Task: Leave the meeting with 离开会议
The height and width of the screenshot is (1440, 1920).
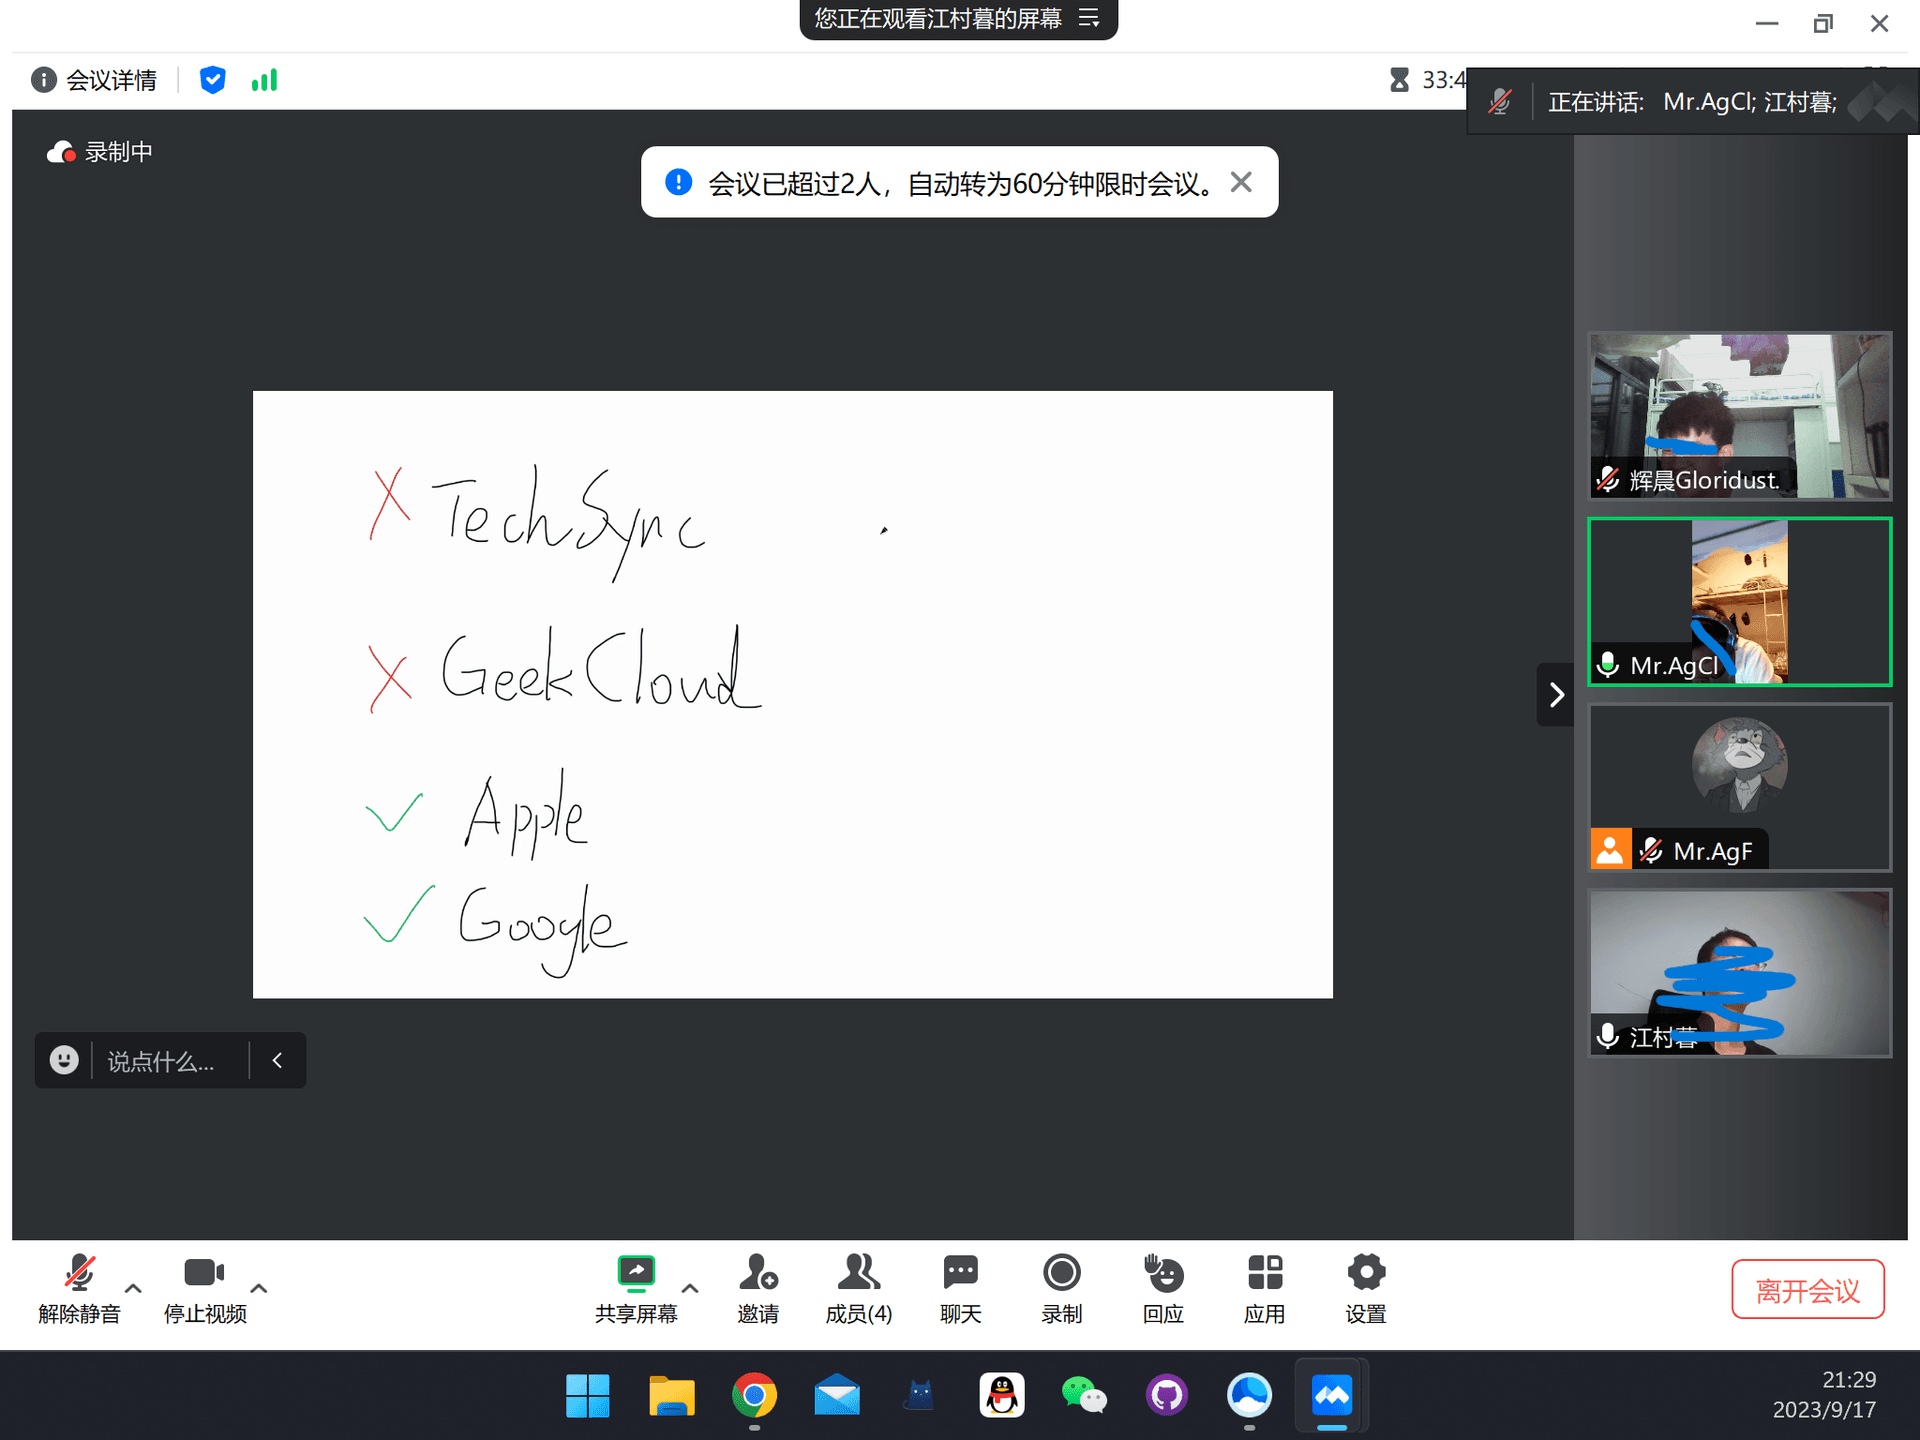Action: tap(1808, 1290)
